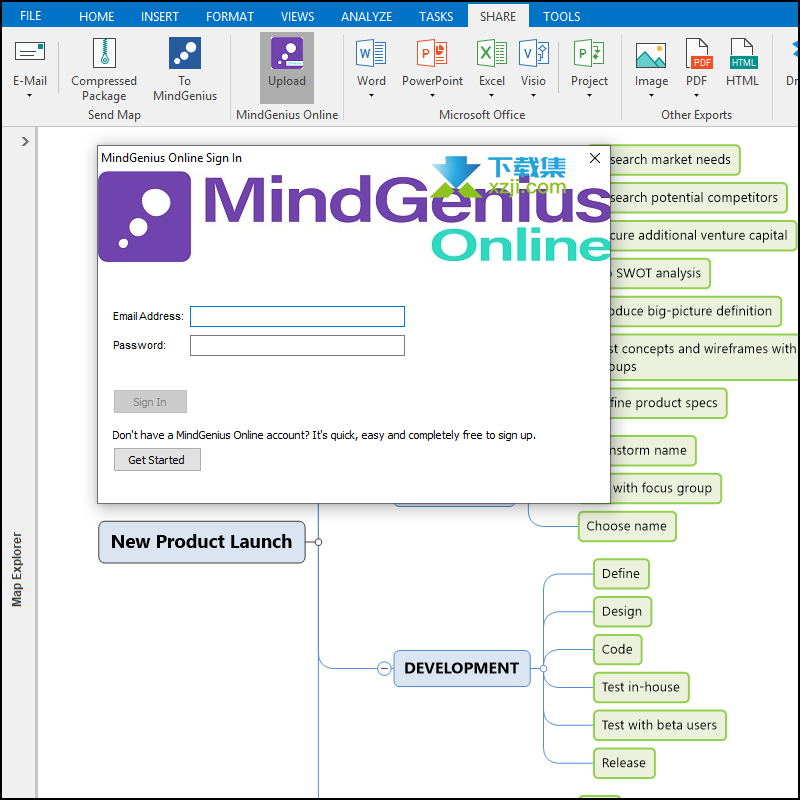
Task: Select the additional venture capital node
Action: point(703,235)
